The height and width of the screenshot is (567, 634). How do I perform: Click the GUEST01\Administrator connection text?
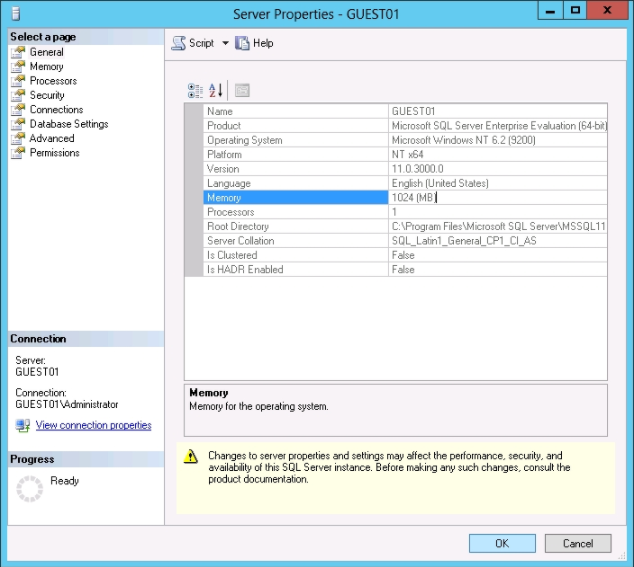click(67, 404)
